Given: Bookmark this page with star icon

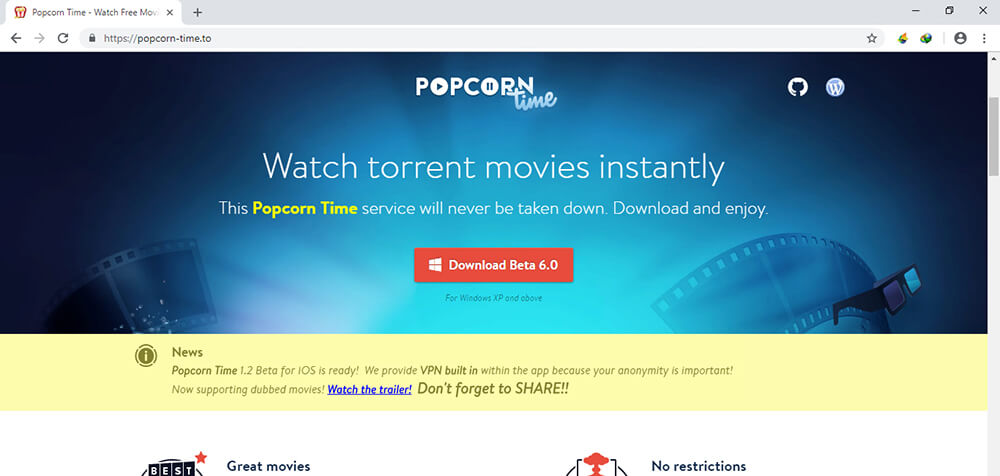Looking at the screenshot, I should [871, 38].
